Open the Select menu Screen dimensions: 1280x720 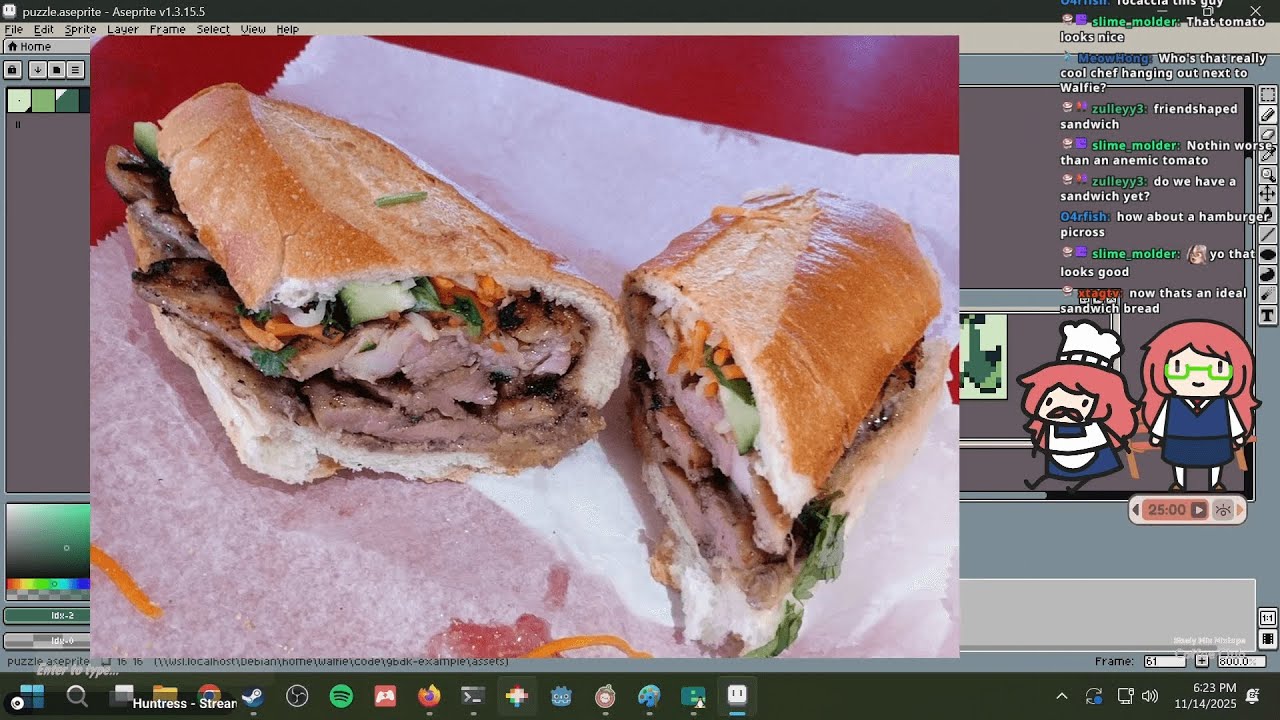pos(213,29)
